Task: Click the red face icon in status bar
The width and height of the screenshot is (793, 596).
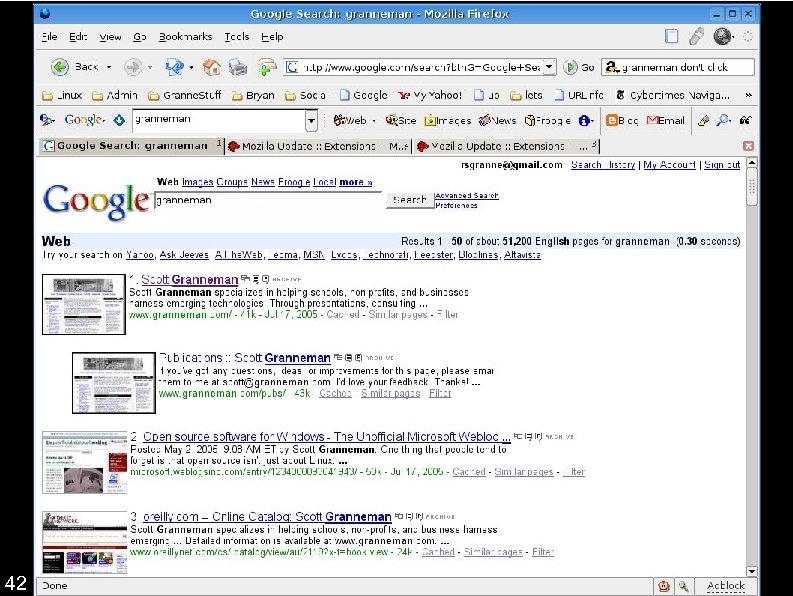Action: 664,586
